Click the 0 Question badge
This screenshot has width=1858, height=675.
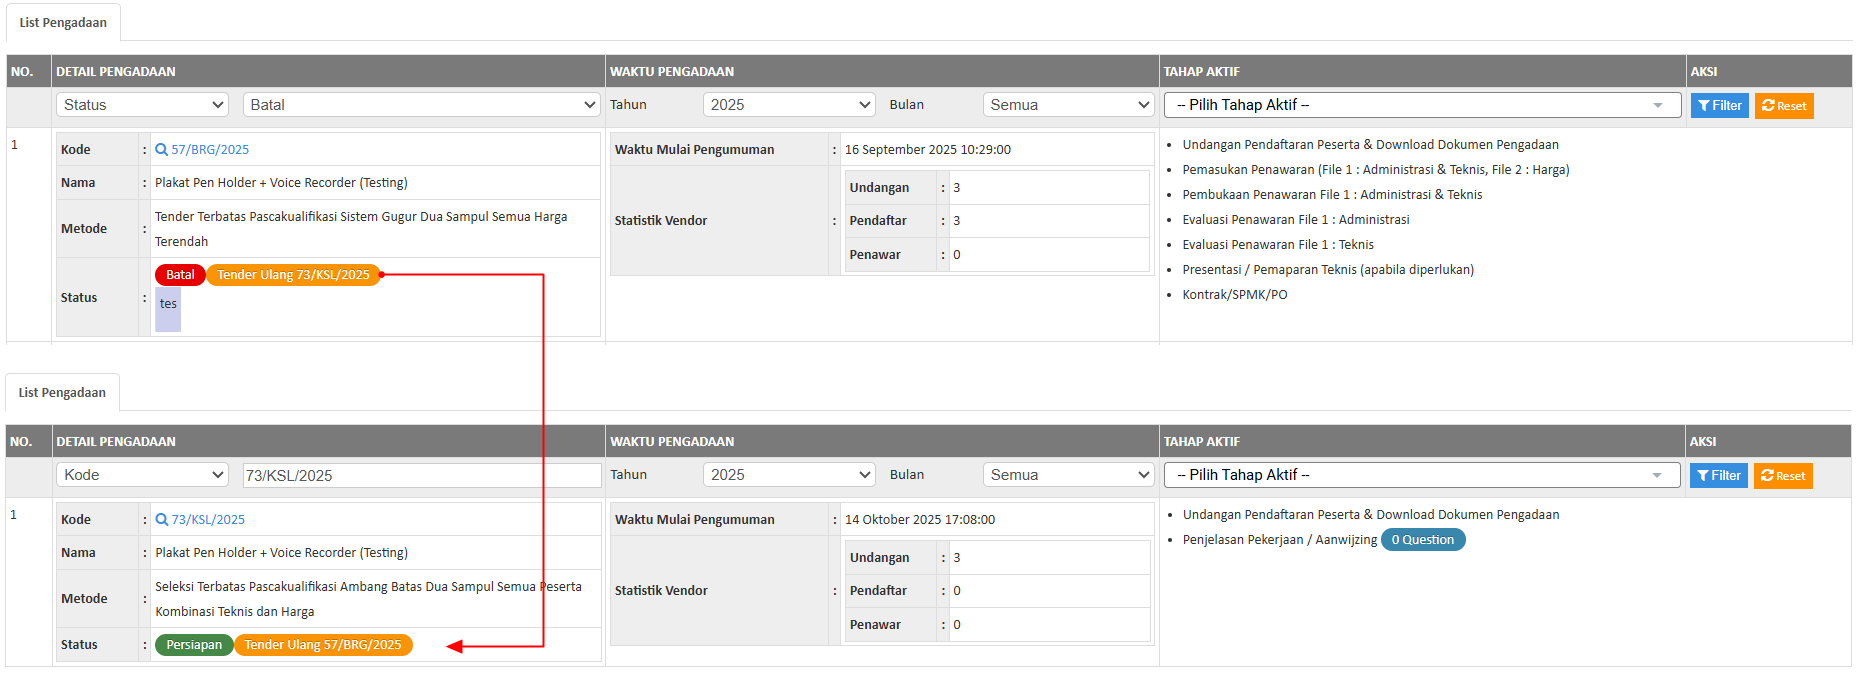click(x=1422, y=540)
